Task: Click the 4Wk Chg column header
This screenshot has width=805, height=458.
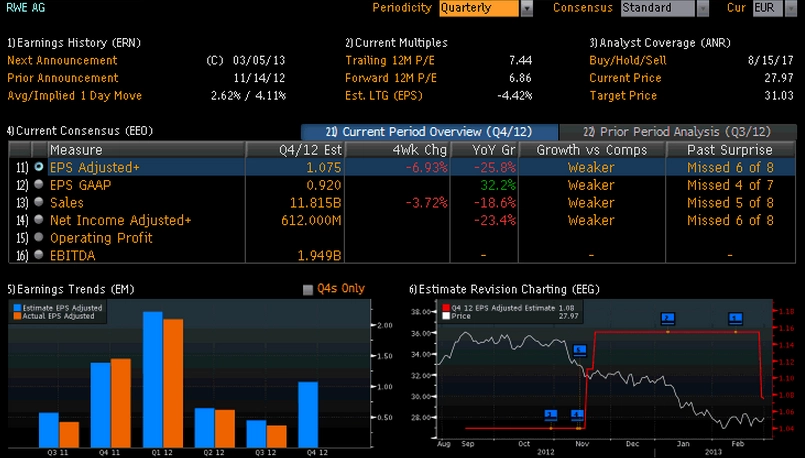Action: (x=397, y=150)
